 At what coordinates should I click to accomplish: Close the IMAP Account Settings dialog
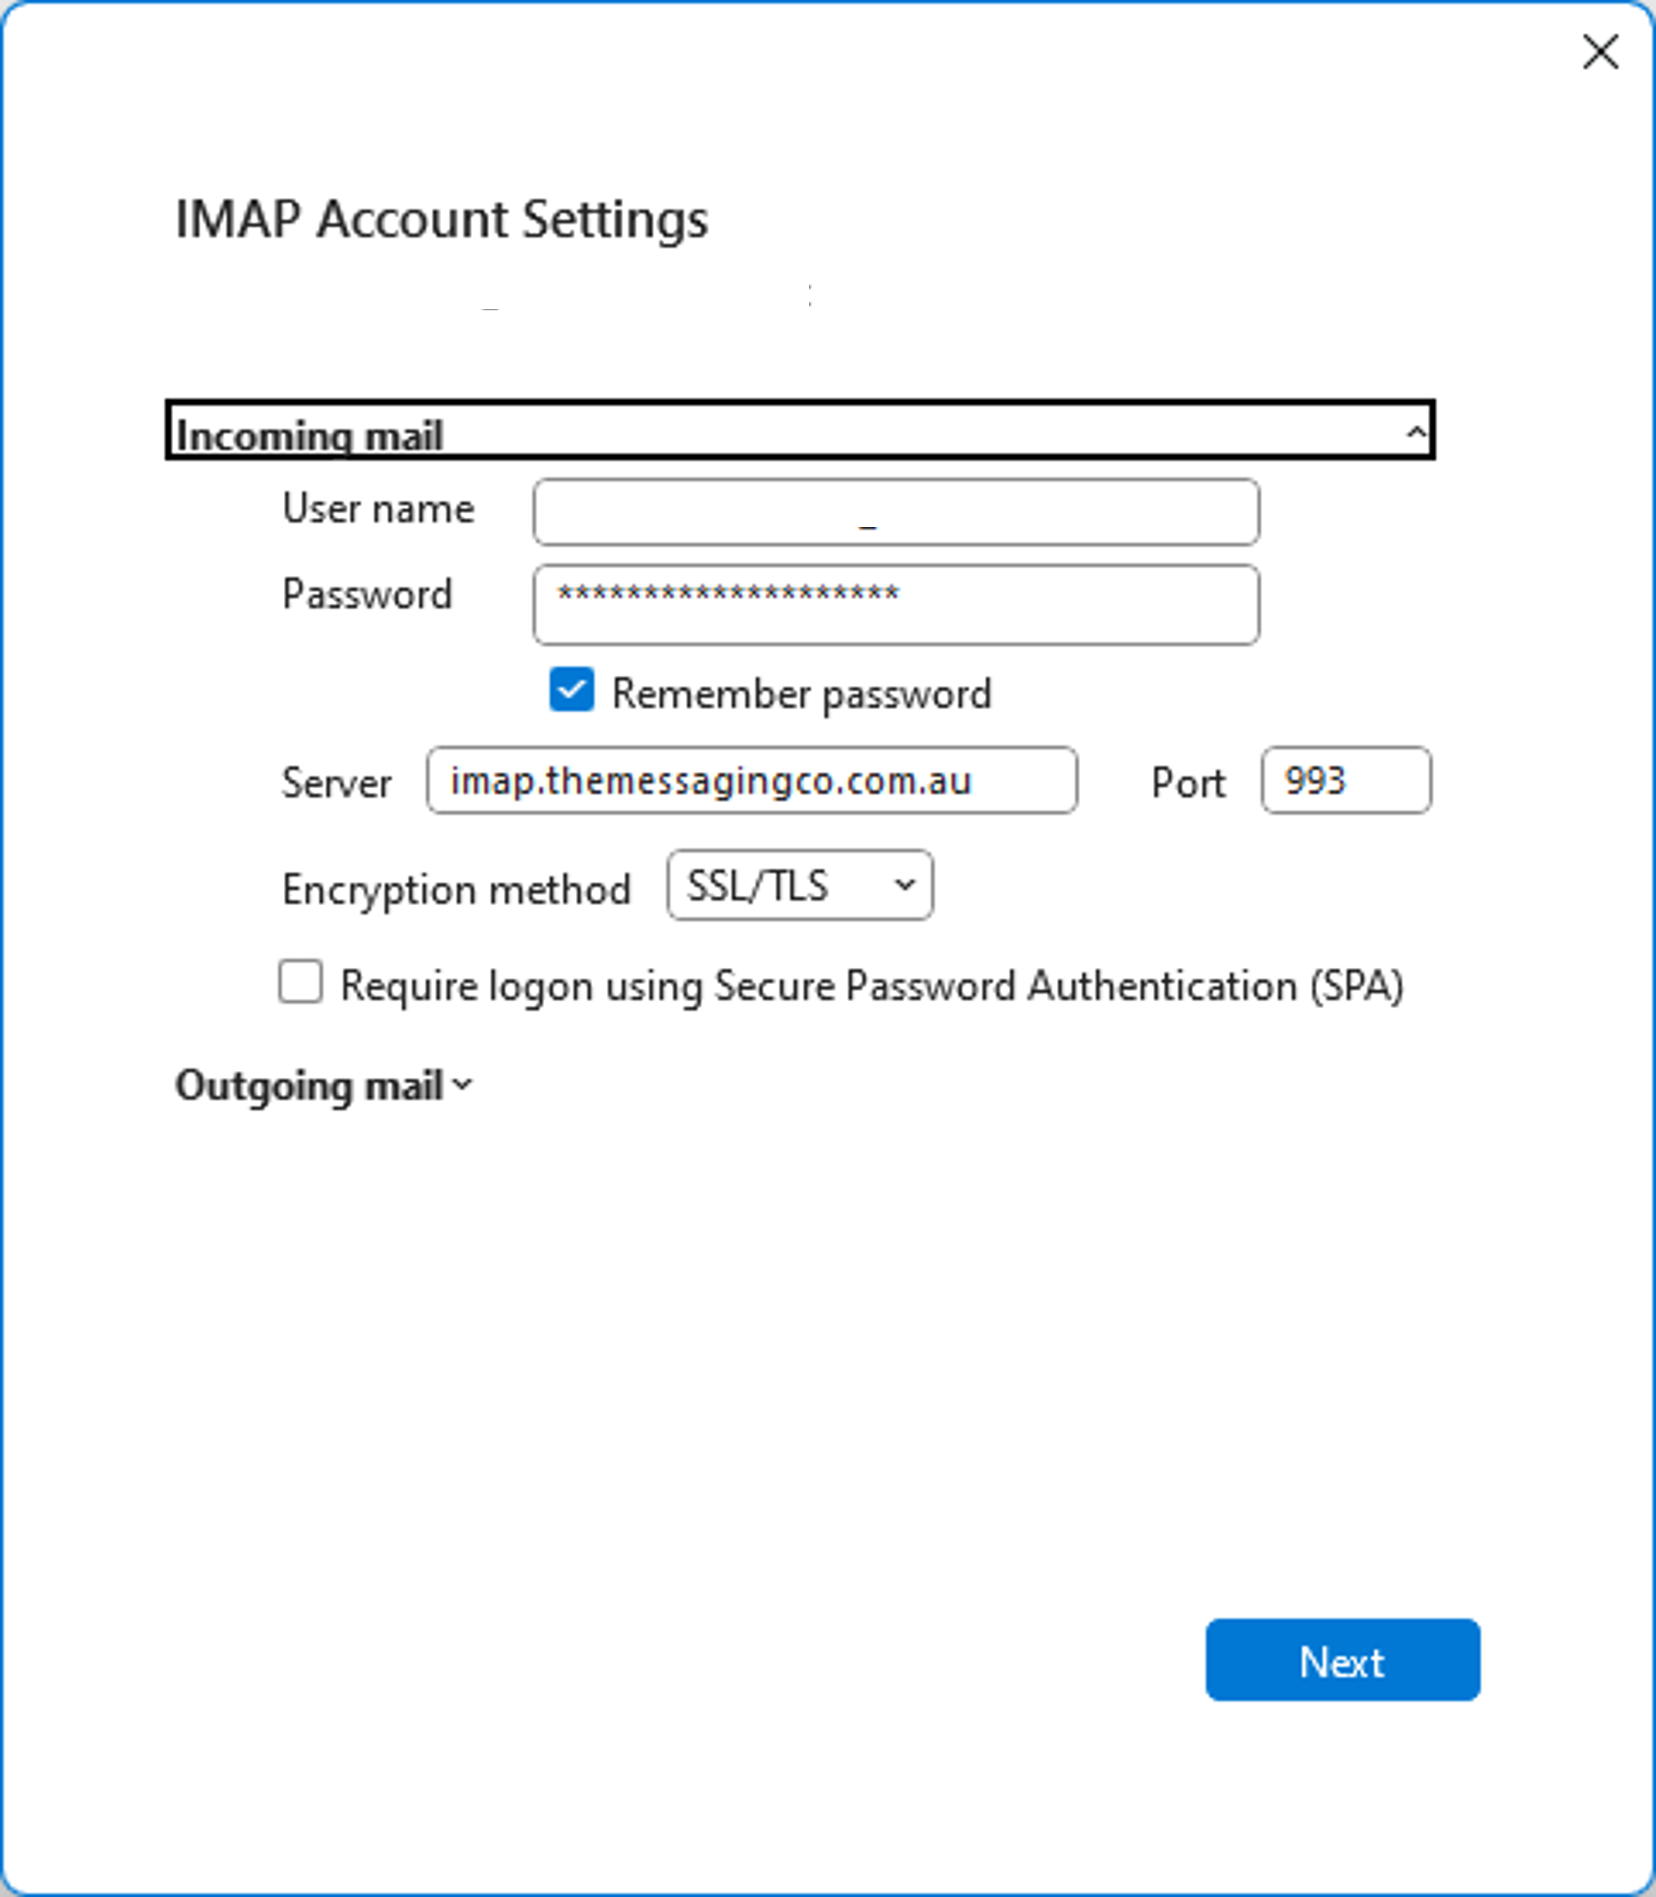click(x=1600, y=51)
